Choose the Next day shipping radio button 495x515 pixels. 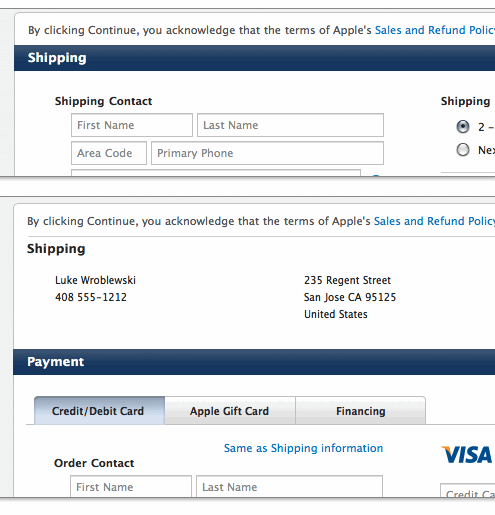tap(463, 150)
